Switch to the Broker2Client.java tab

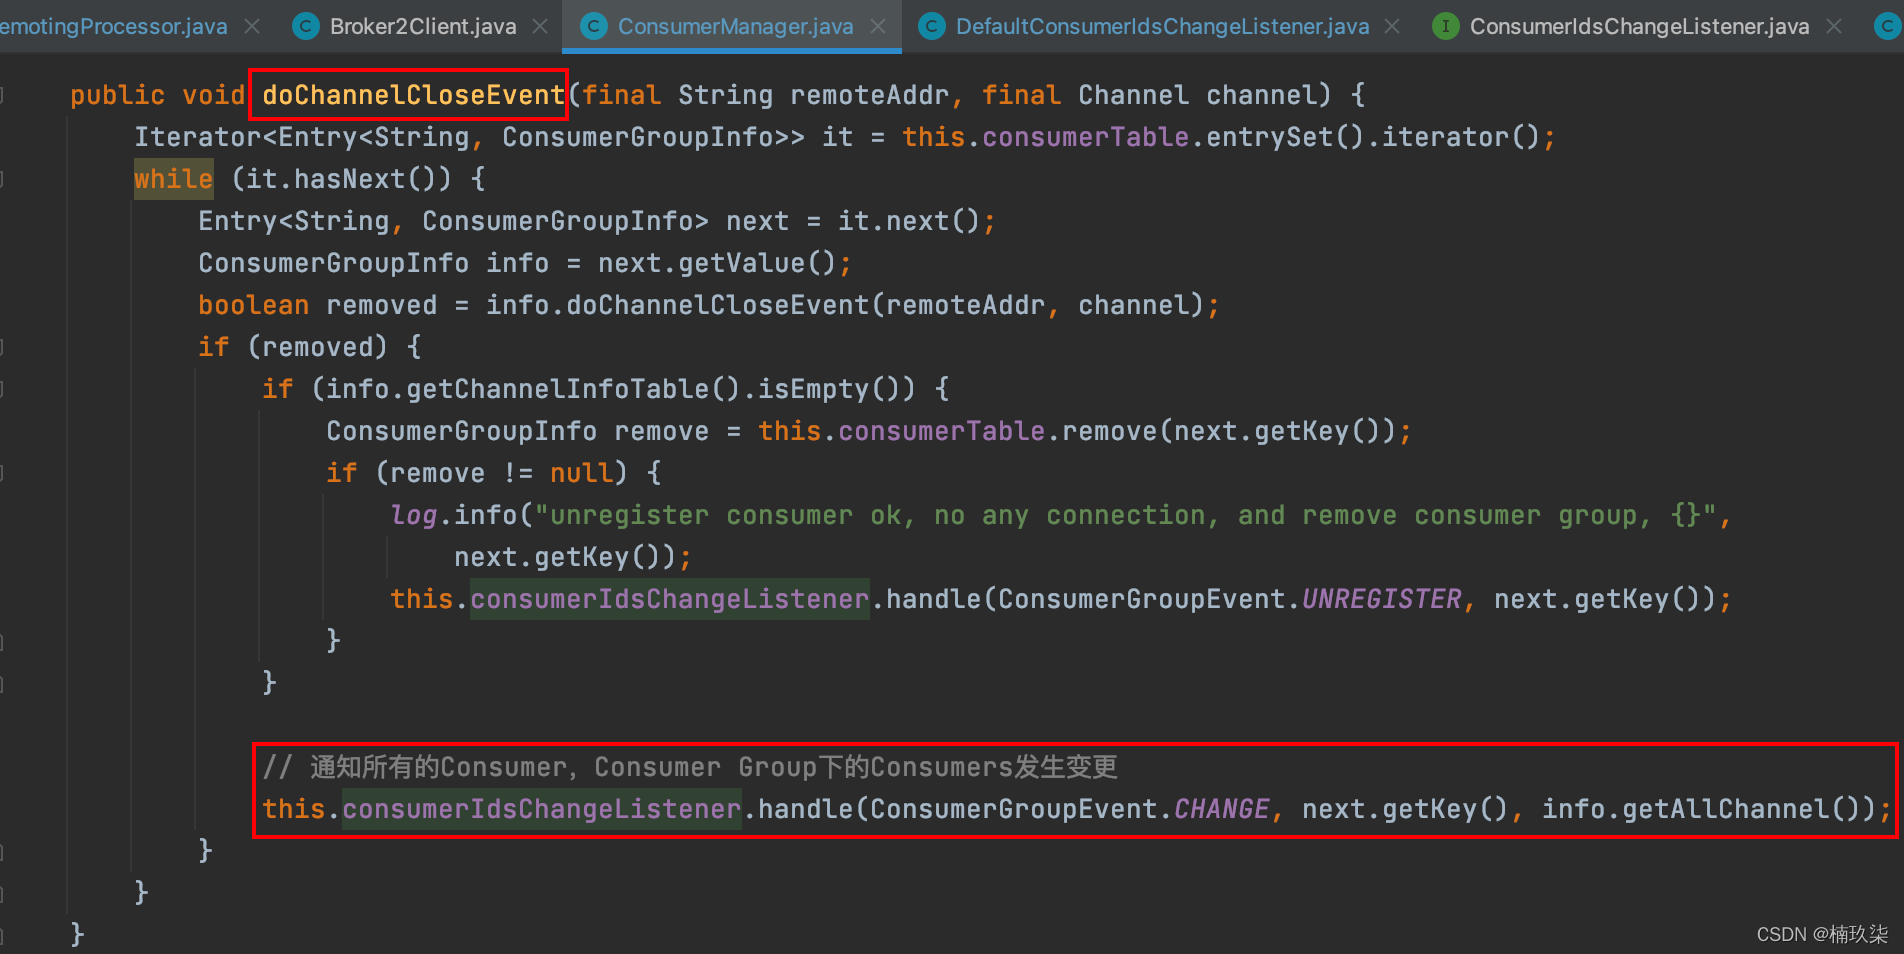pyautogui.click(x=423, y=26)
